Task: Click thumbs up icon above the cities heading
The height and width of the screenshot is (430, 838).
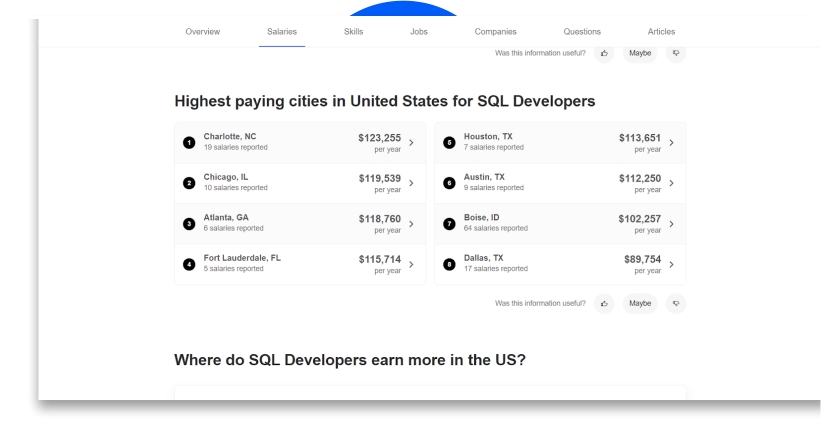Action: coord(603,53)
